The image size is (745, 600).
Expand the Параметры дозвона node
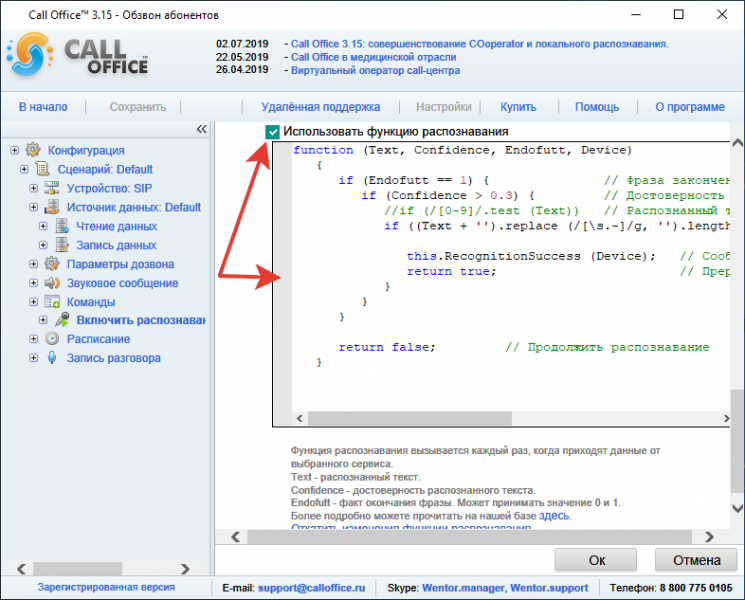click(x=34, y=264)
